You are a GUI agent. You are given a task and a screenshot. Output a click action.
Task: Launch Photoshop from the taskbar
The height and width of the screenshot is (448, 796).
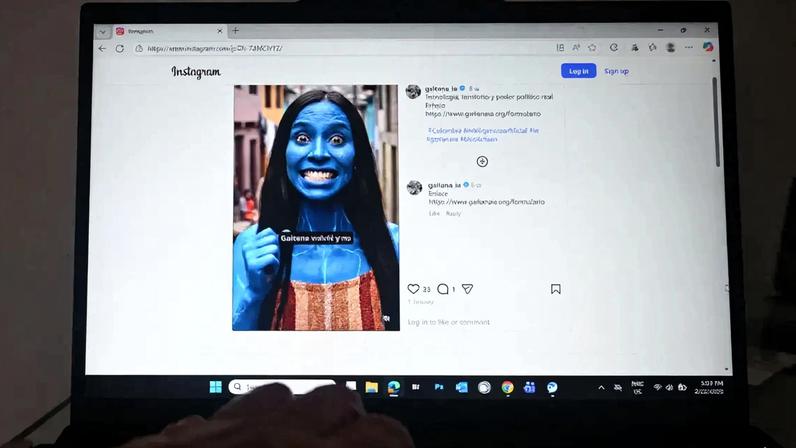pos(439,387)
